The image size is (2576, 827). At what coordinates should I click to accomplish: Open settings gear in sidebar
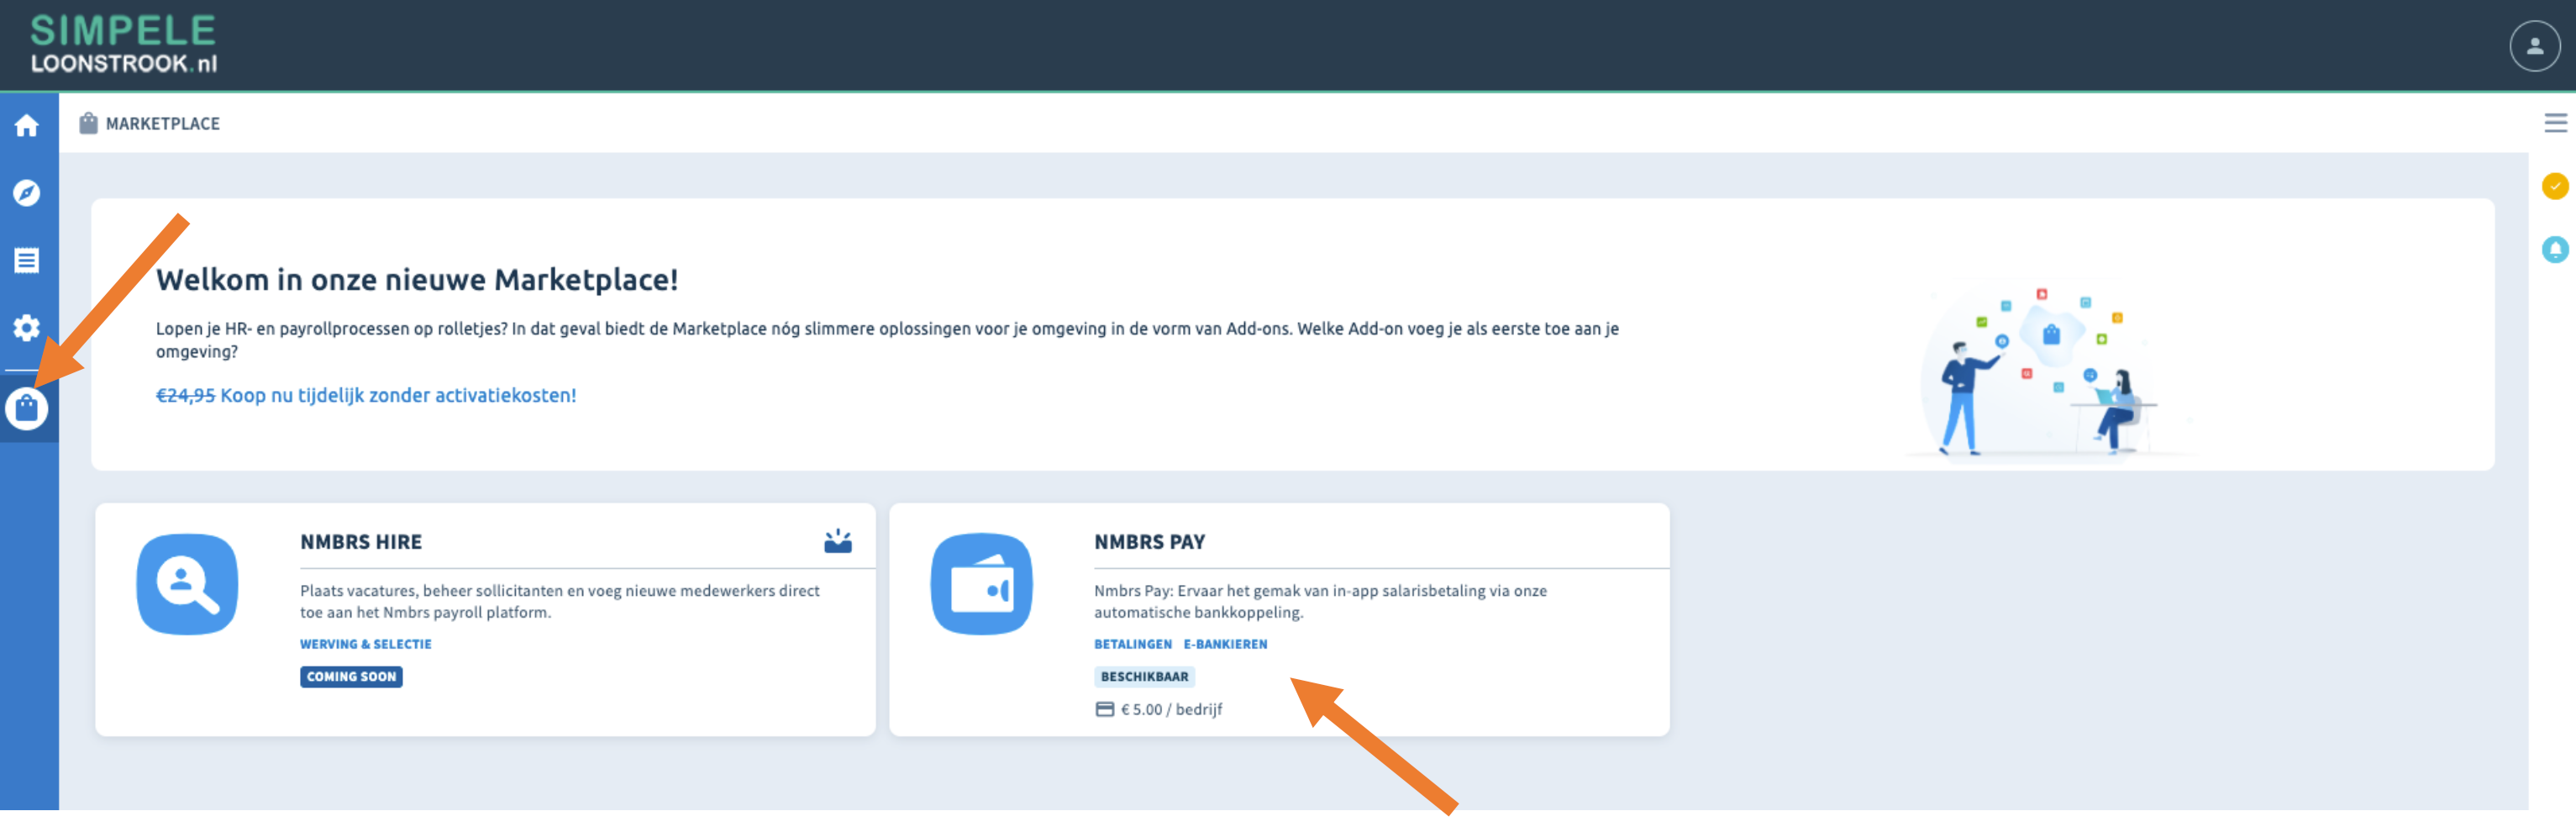pos(27,328)
